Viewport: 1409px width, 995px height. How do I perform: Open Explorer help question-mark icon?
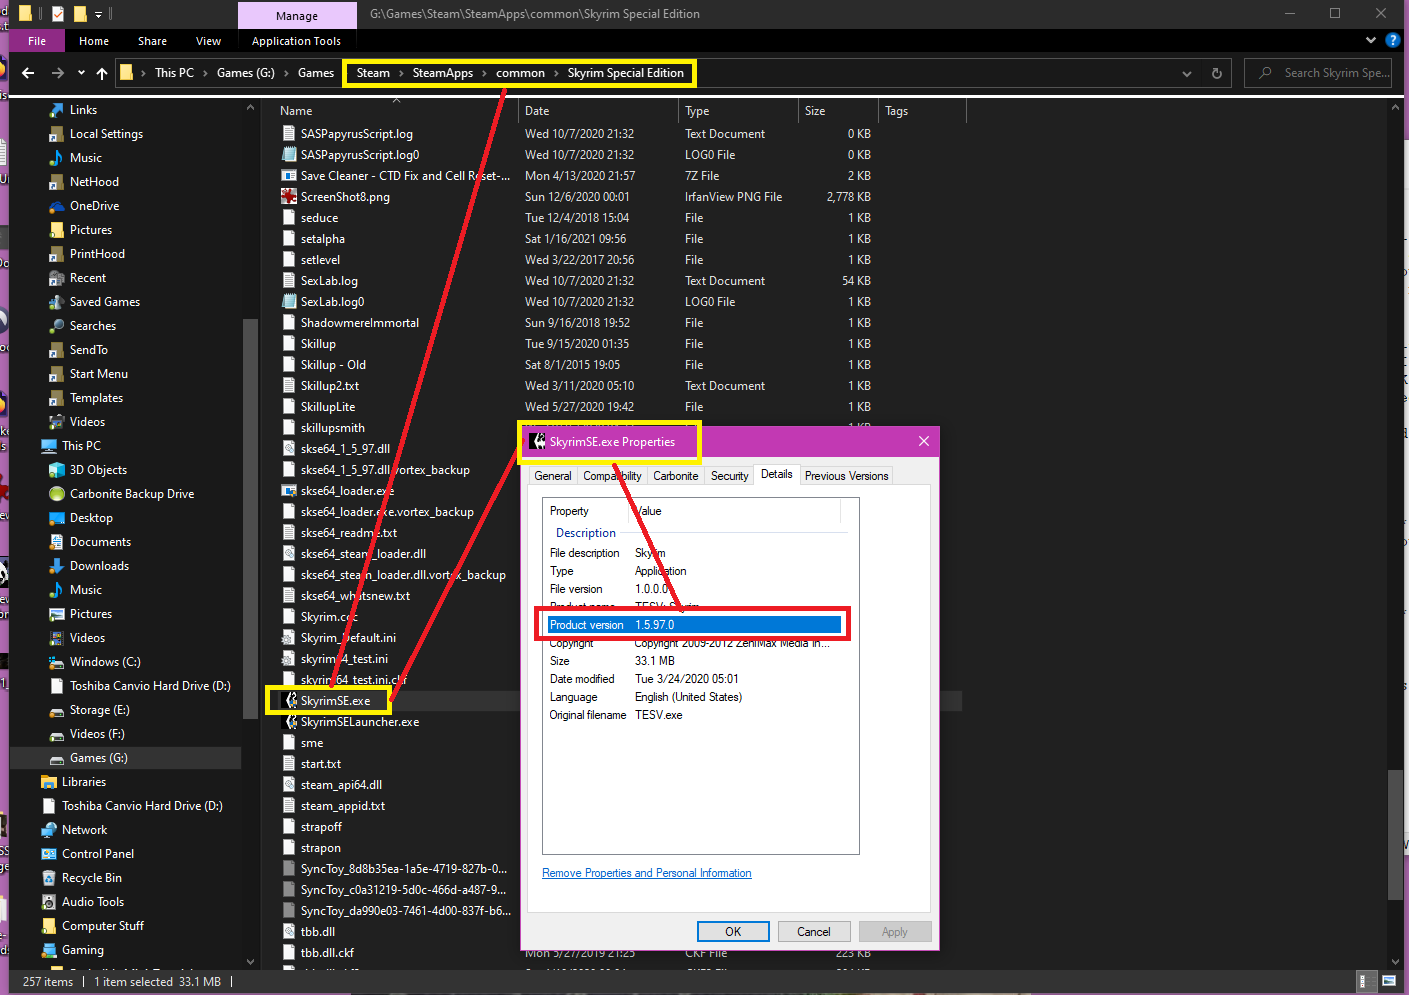1393,40
